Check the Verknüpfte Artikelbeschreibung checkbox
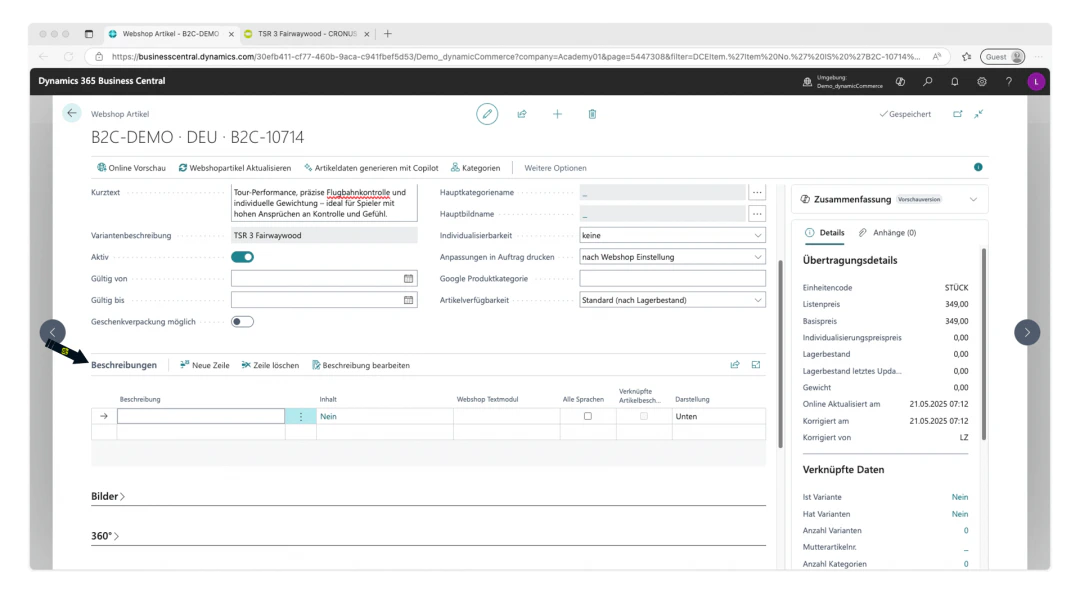 pos(644,416)
